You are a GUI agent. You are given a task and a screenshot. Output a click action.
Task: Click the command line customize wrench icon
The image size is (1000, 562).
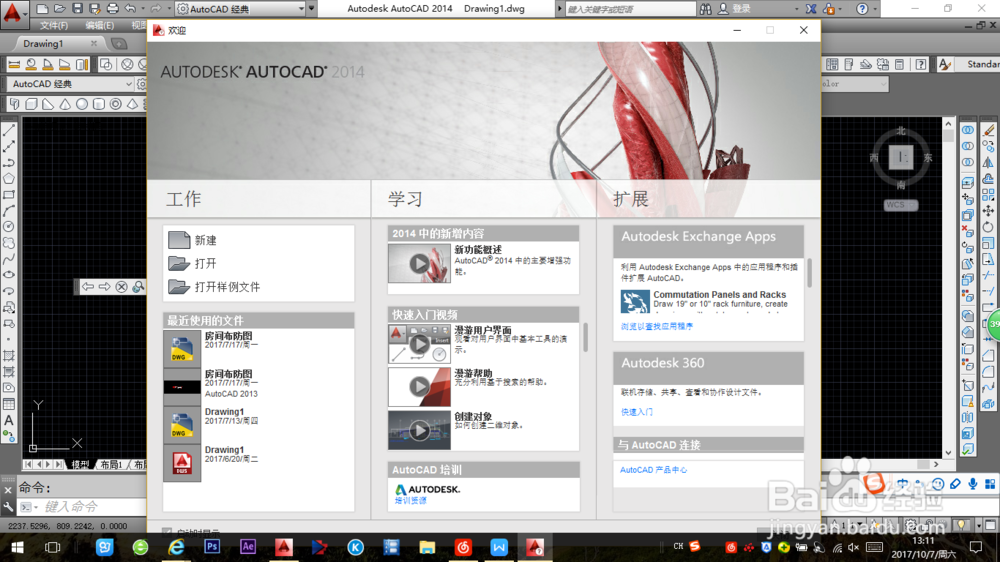[x=8, y=507]
